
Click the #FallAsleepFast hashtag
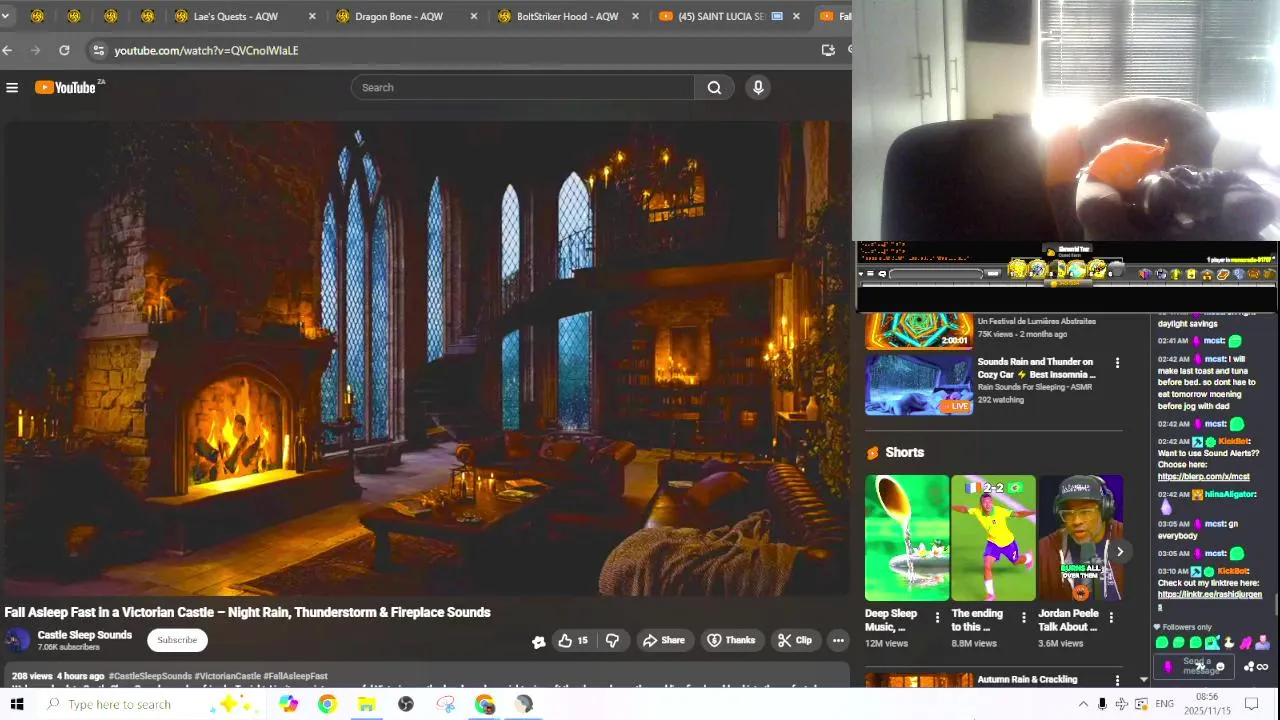tap(295, 677)
